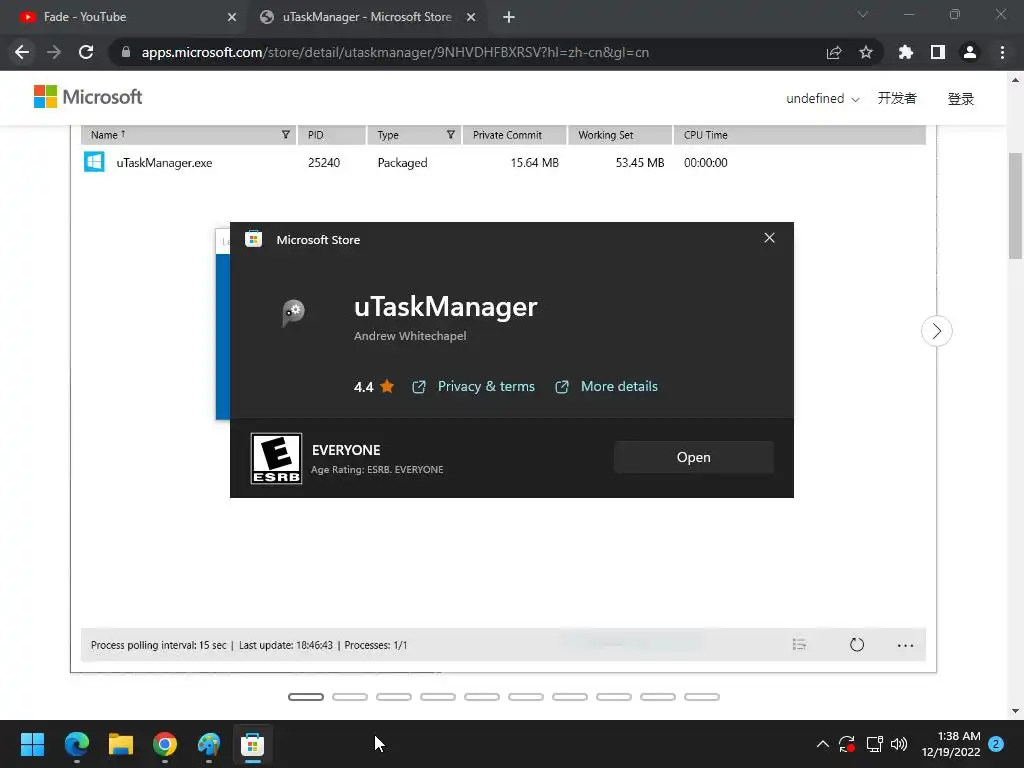Viewport: 1024px width, 768px height.
Task: Click the Microsoft logo
Action: pyautogui.click(x=88, y=97)
